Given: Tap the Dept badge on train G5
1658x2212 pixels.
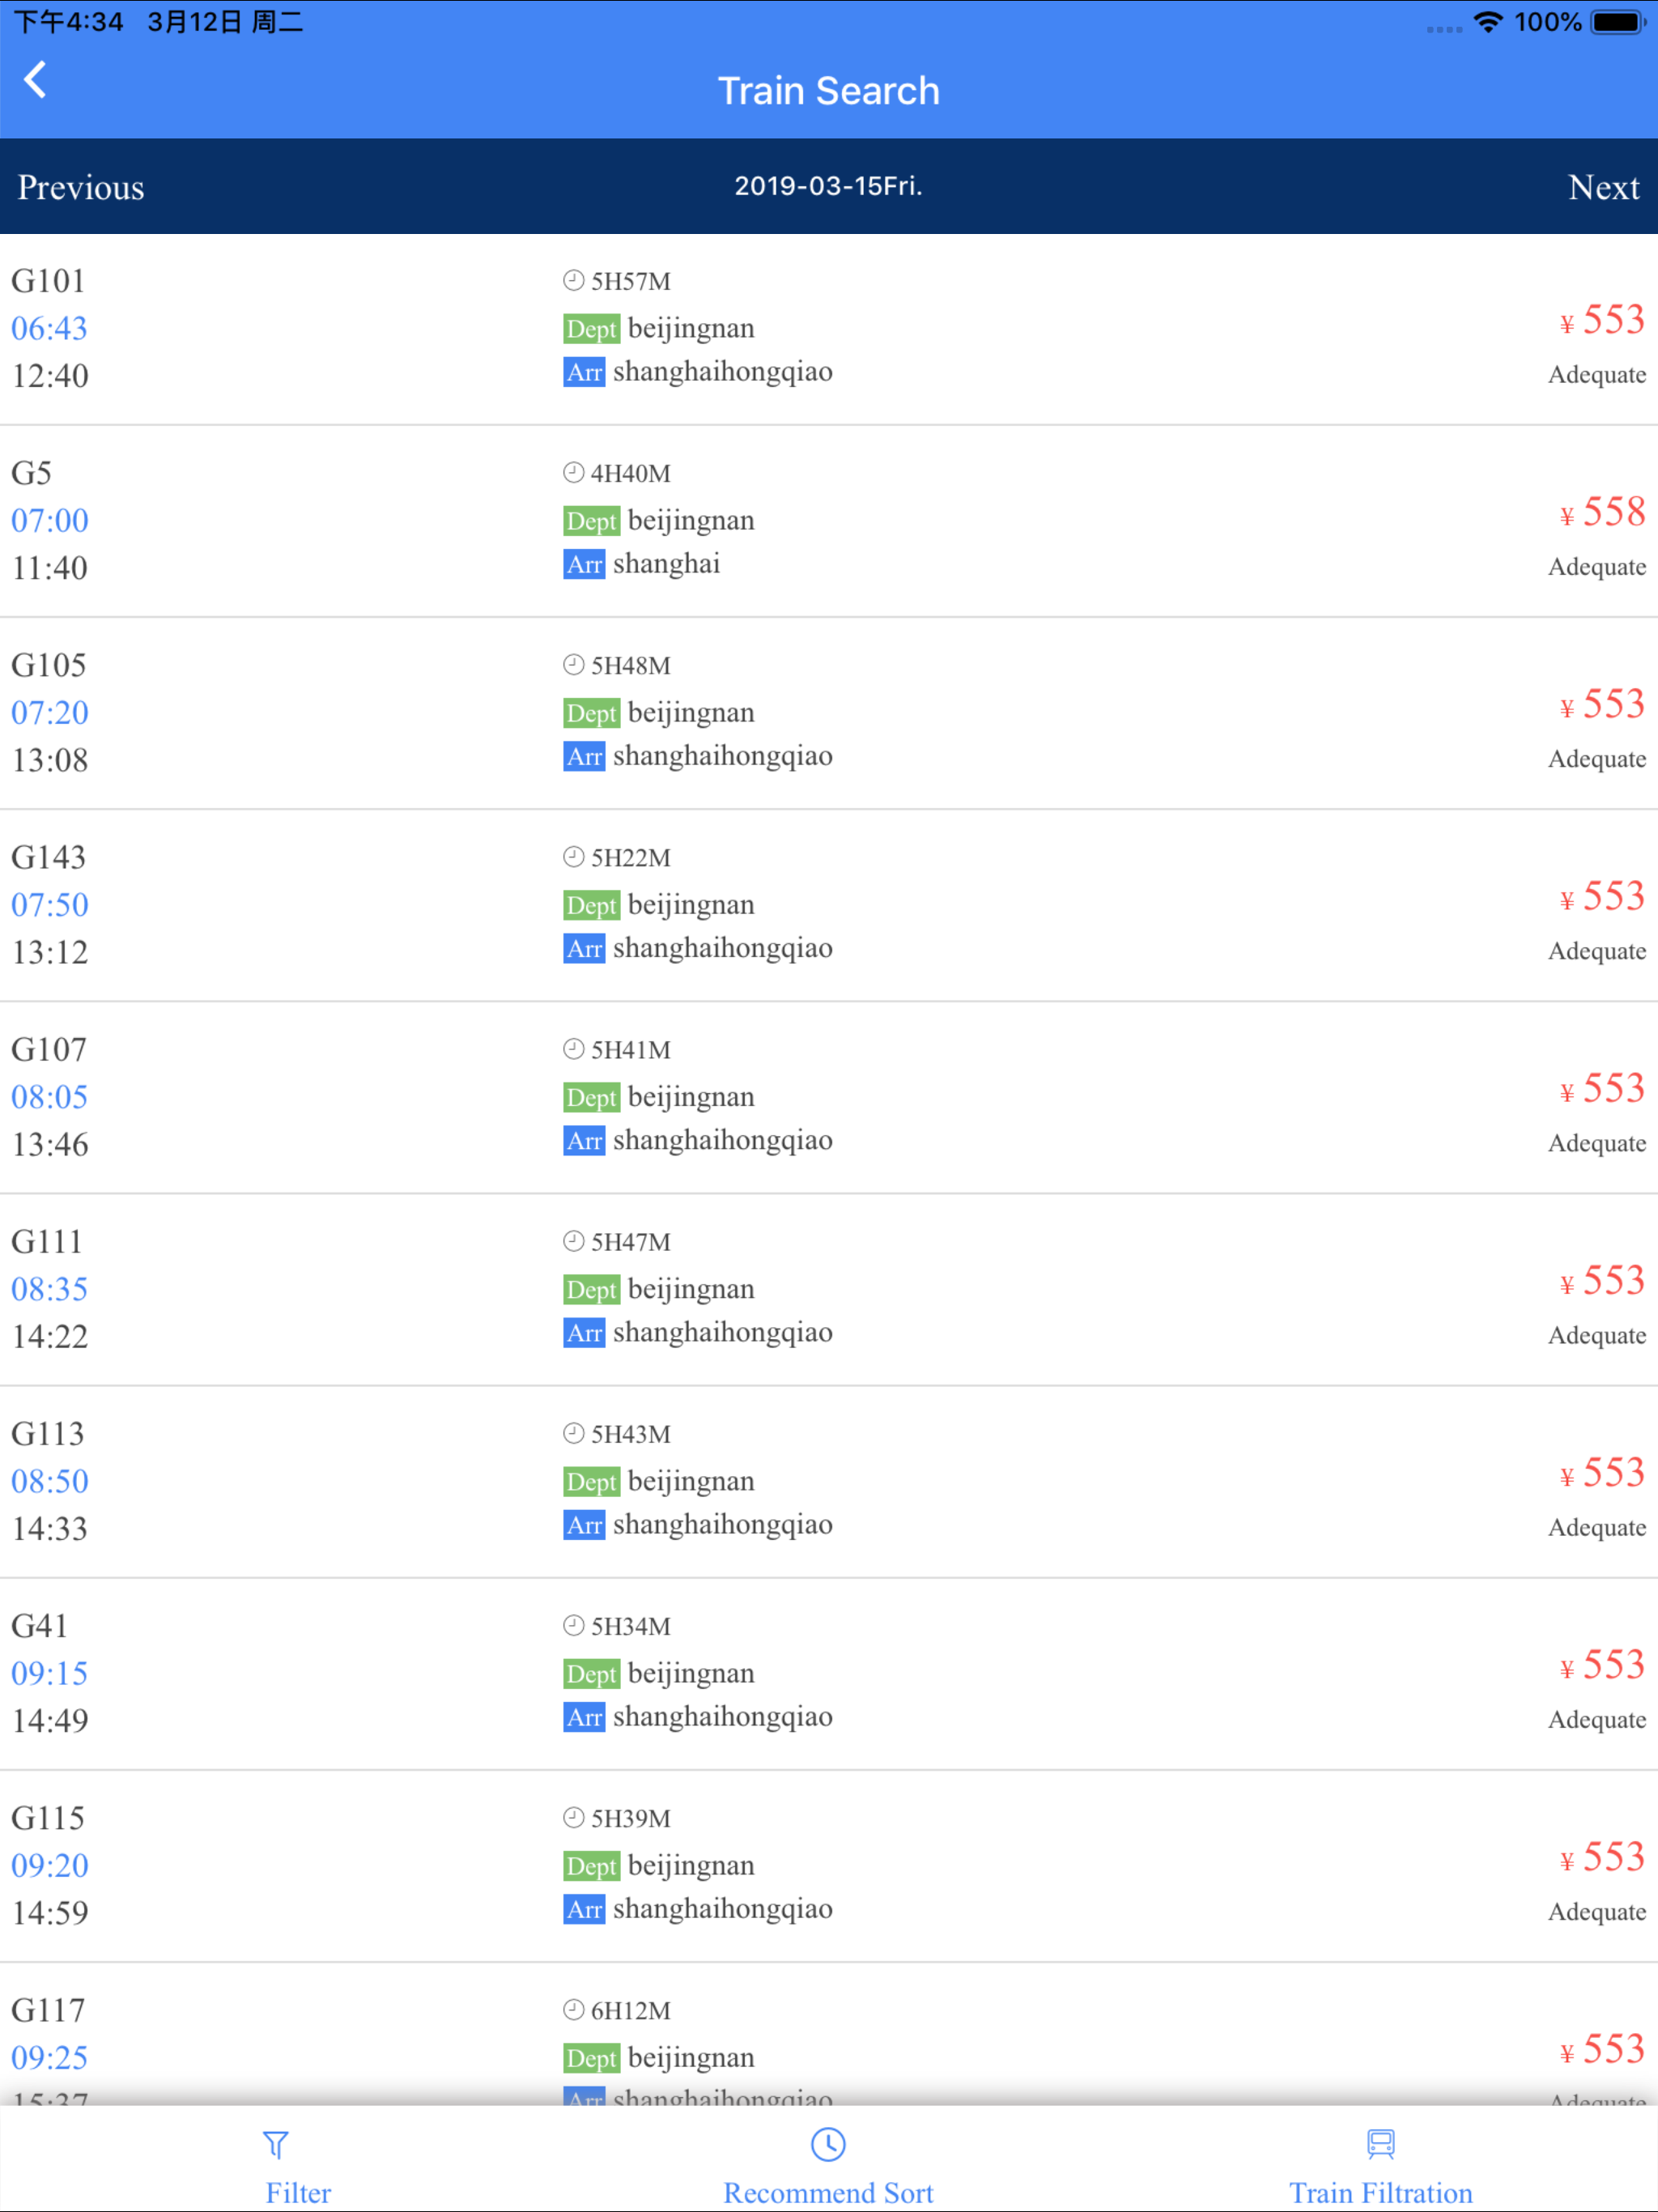Looking at the screenshot, I should coord(591,521).
